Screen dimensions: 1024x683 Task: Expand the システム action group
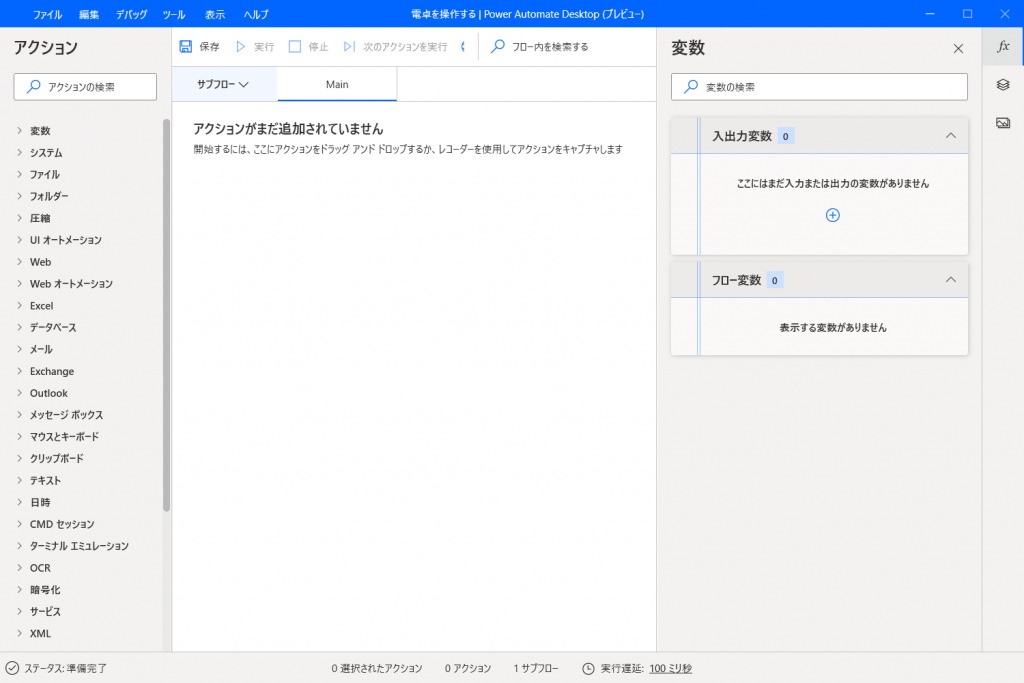click(x=20, y=152)
